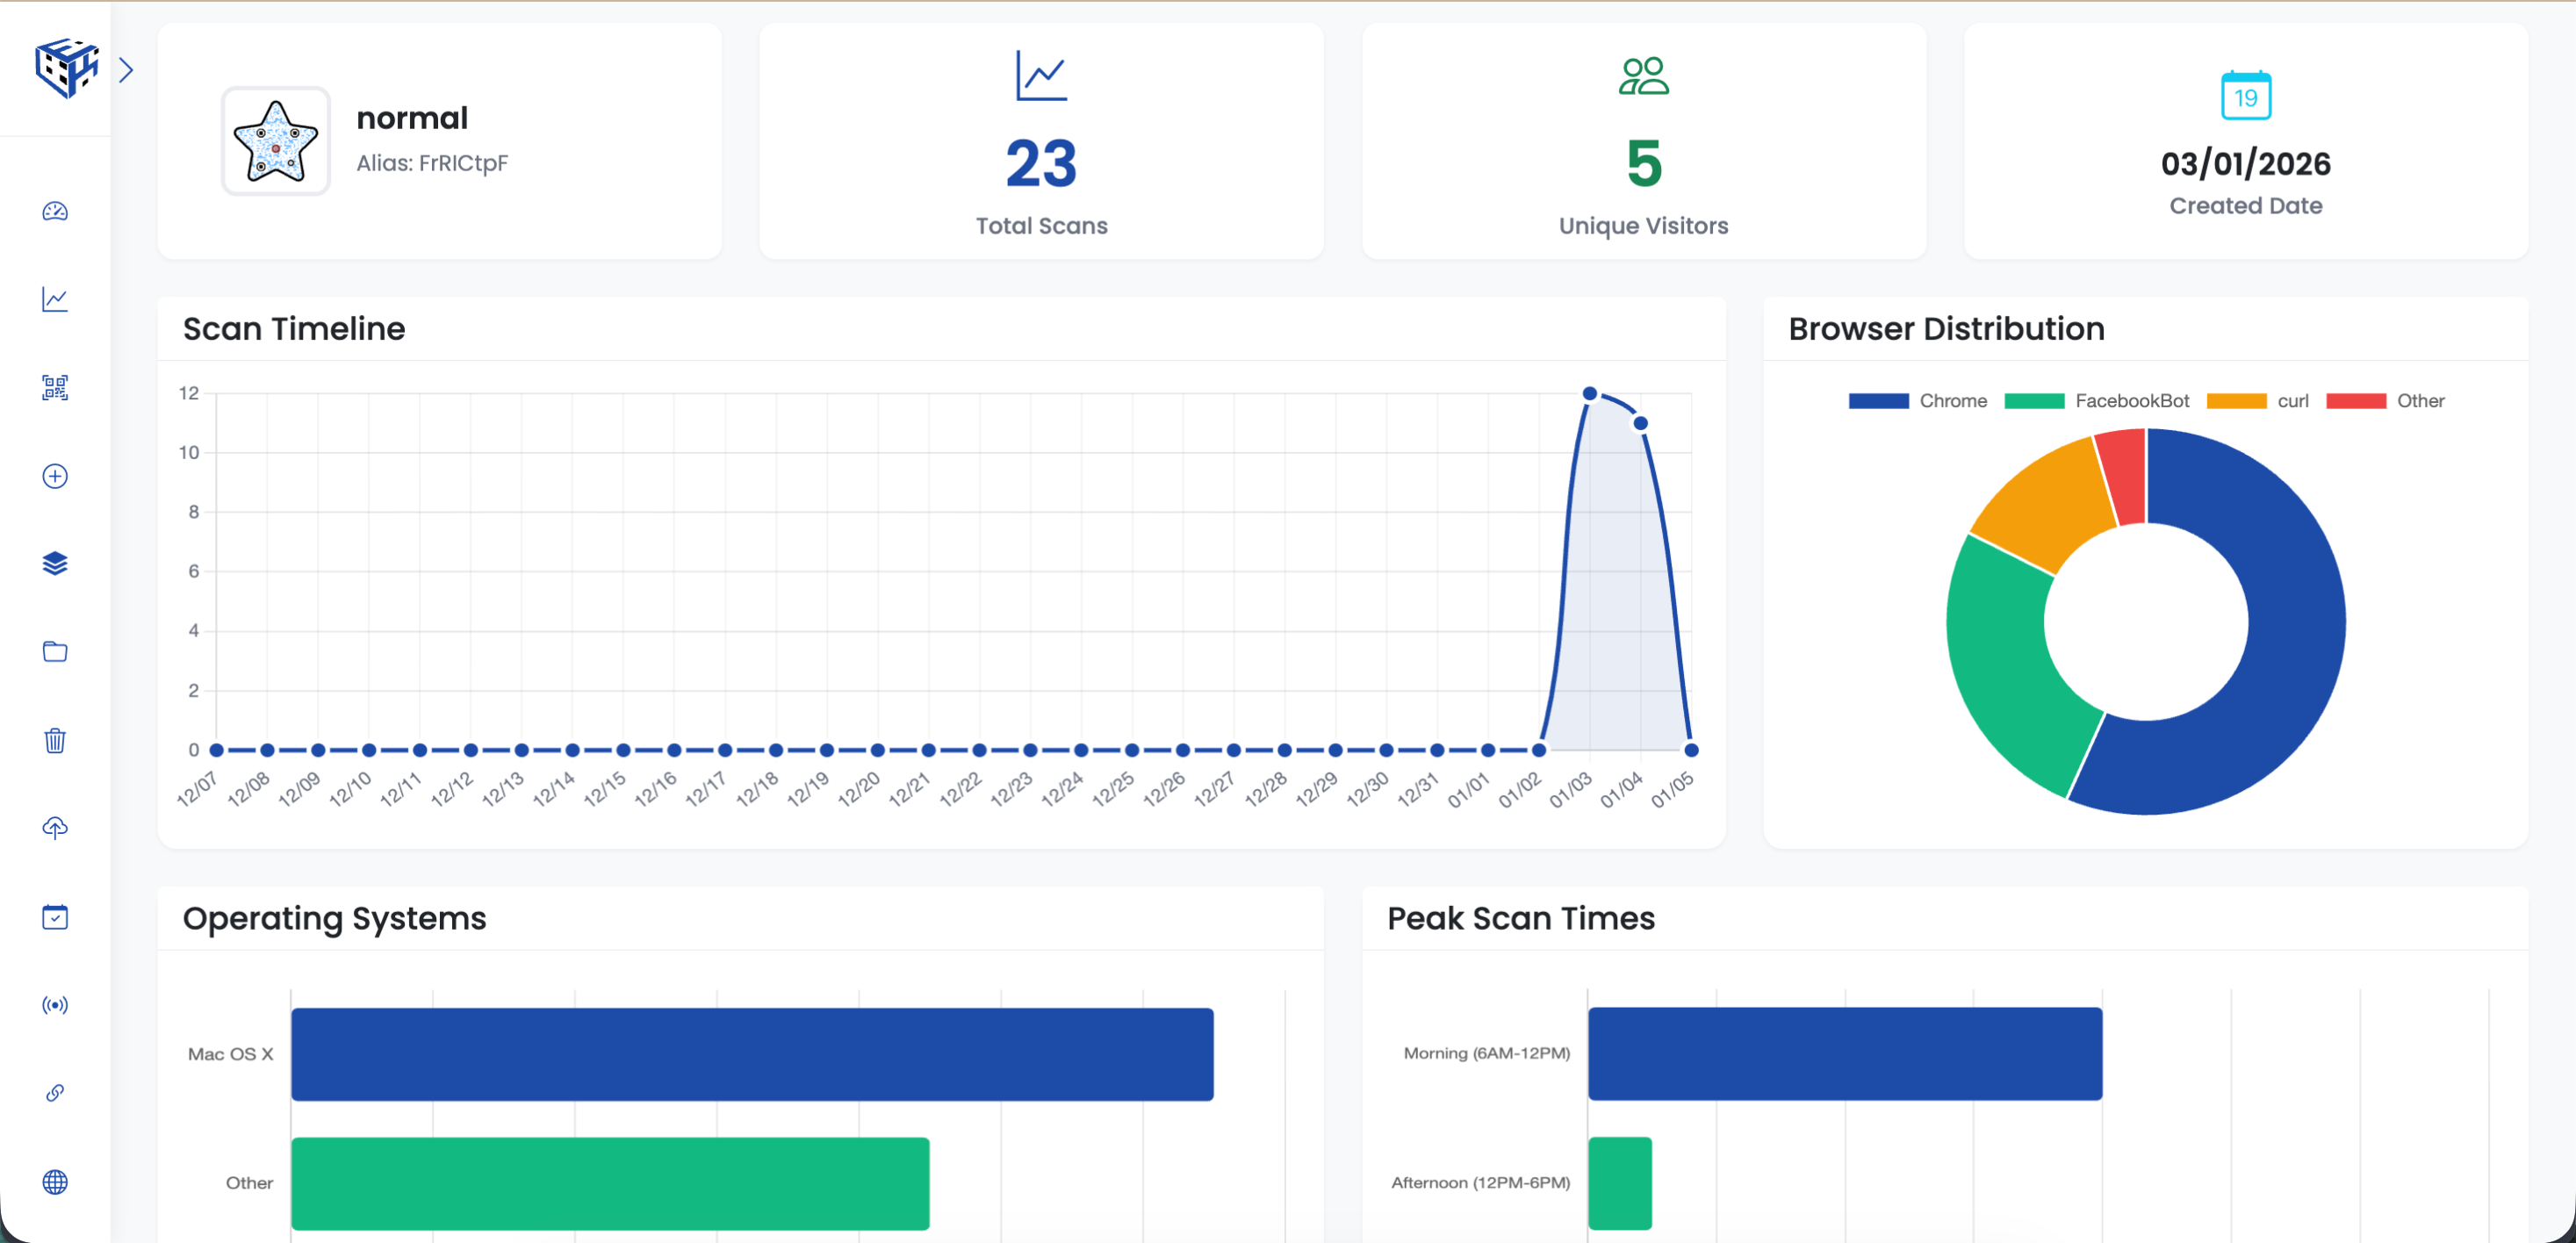
Task: Open the layers section in sidebar
Action: tap(55, 564)
